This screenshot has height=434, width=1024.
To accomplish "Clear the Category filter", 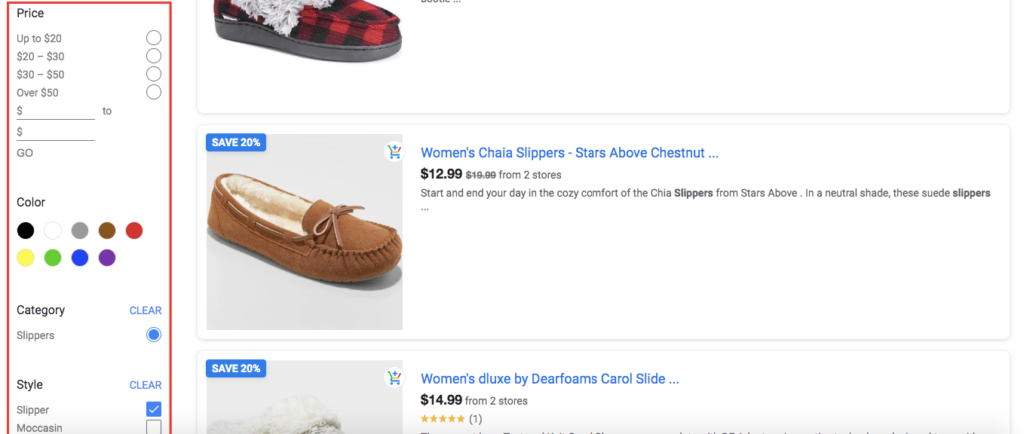I will (145, 311).
